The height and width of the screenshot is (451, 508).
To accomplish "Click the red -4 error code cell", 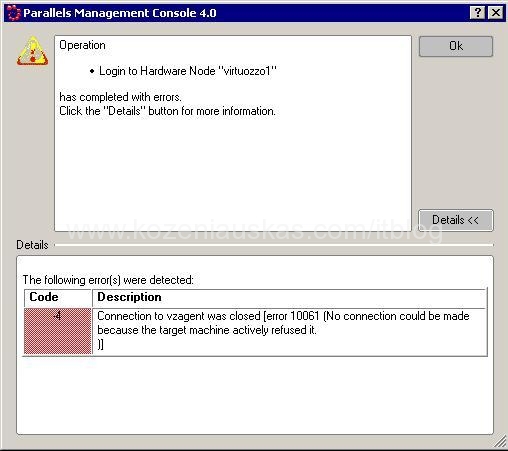I will point(58,331).
